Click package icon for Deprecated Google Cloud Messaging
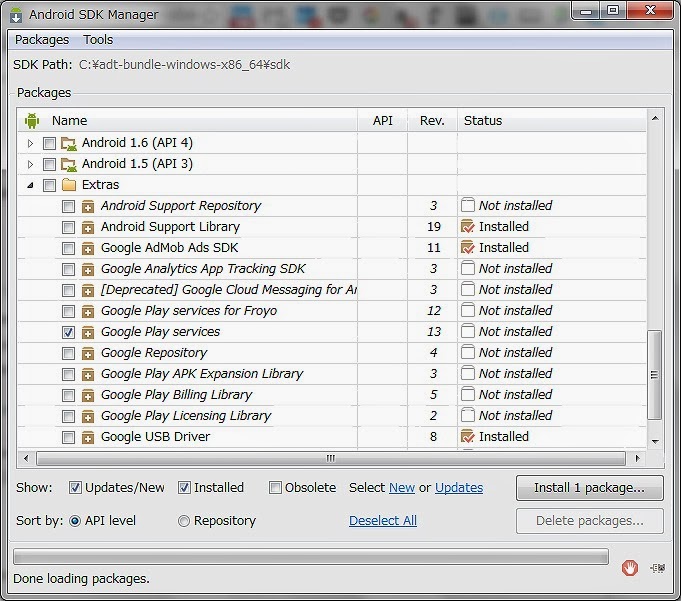This screenshot has width=681, height=601. pos(88,290)
